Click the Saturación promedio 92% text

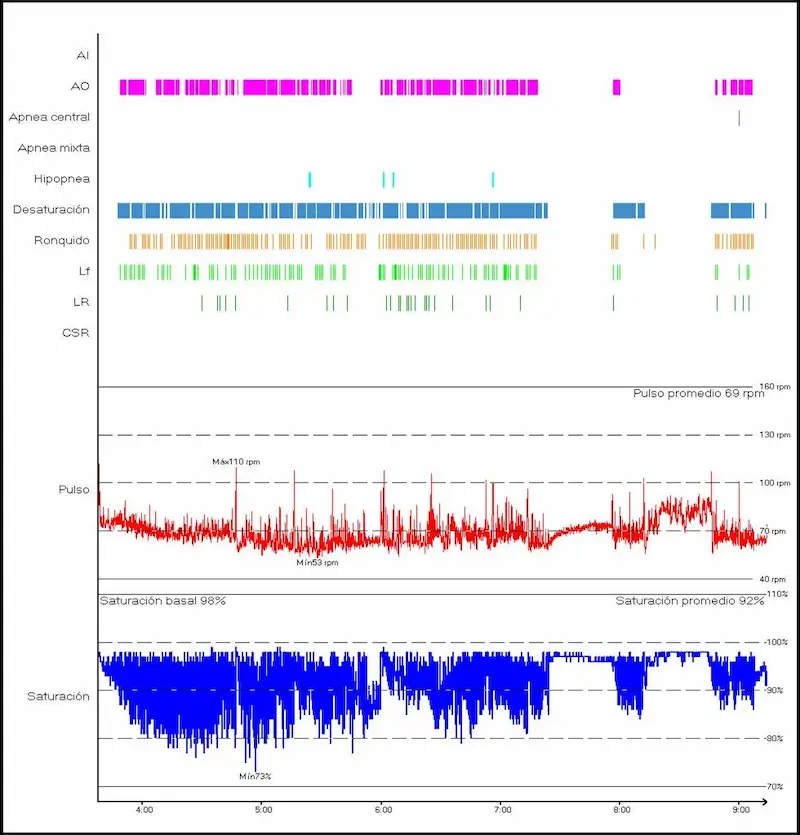click(690, 601)
